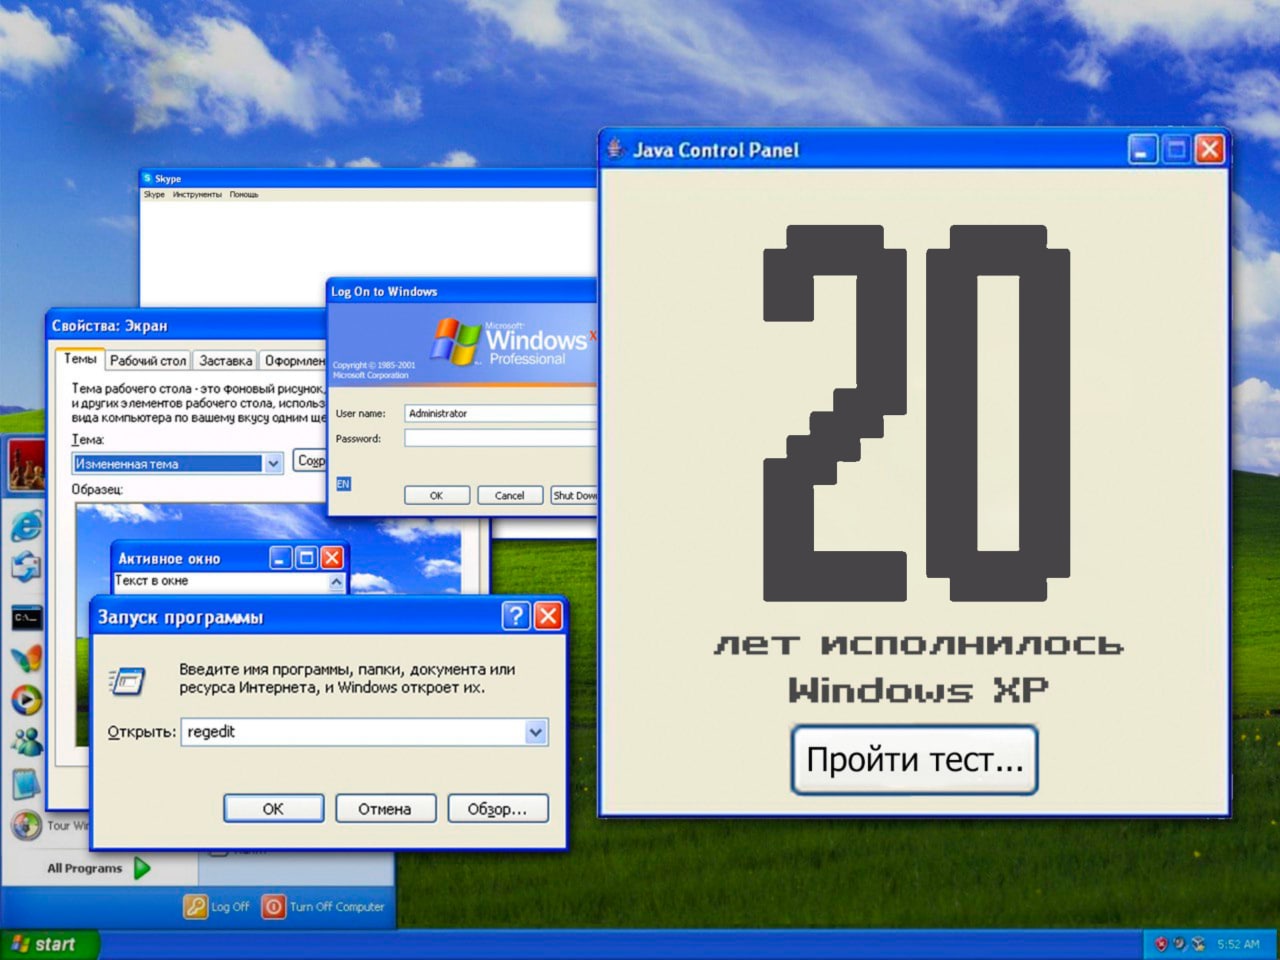
Task: Open the sync arrows icon below Internet Explorer
Action: pyautogui.click(x=26, y=567)
